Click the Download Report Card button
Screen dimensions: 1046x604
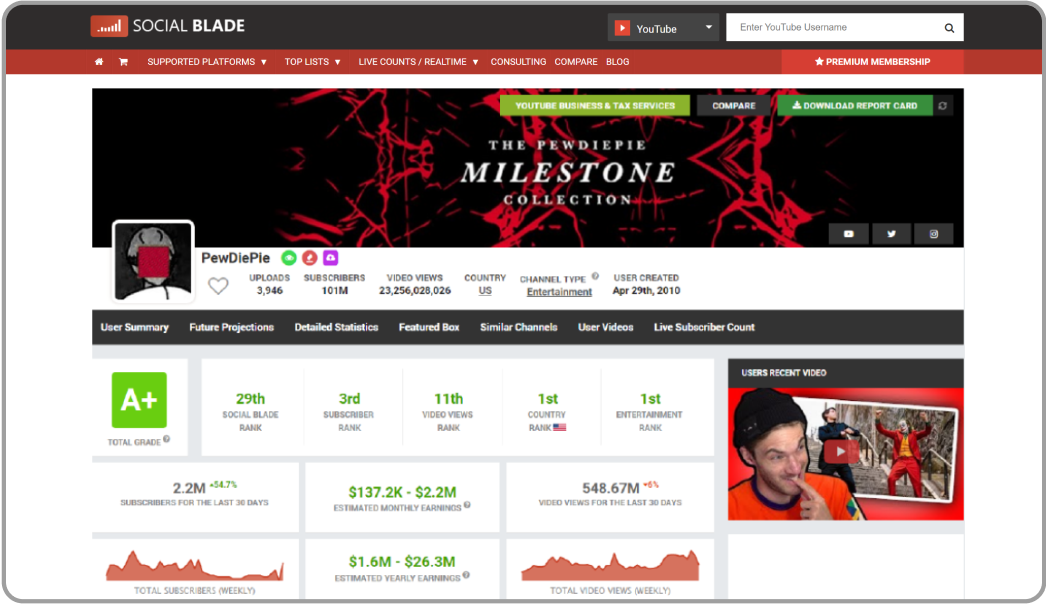pyautogui.click(x=855, y=105)
